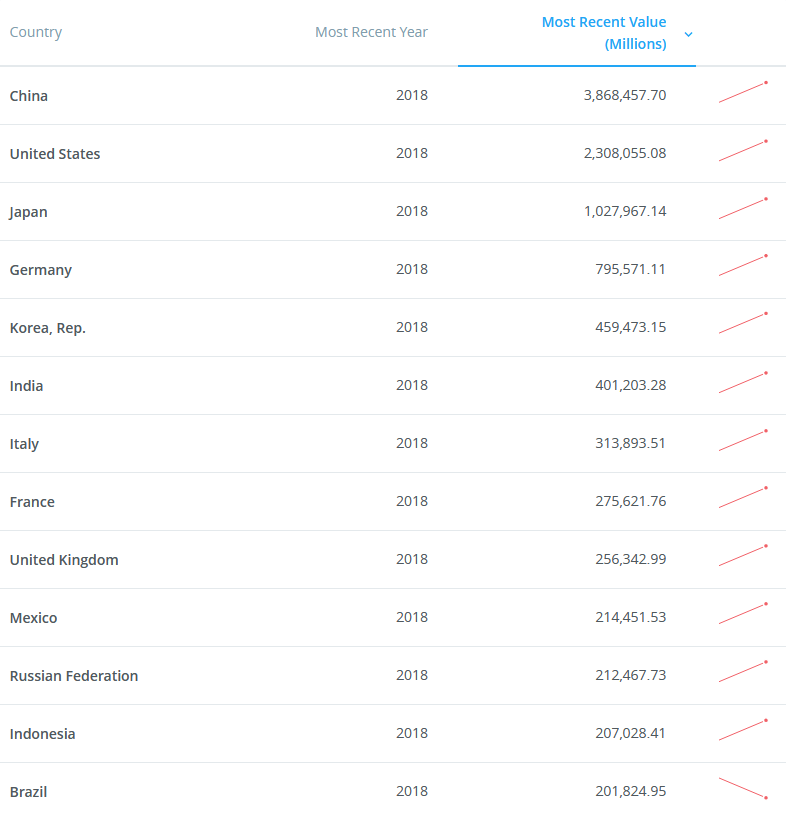View Germany's sparkline trend graph
The image size is (786, 820).
(x=743, y=266)
